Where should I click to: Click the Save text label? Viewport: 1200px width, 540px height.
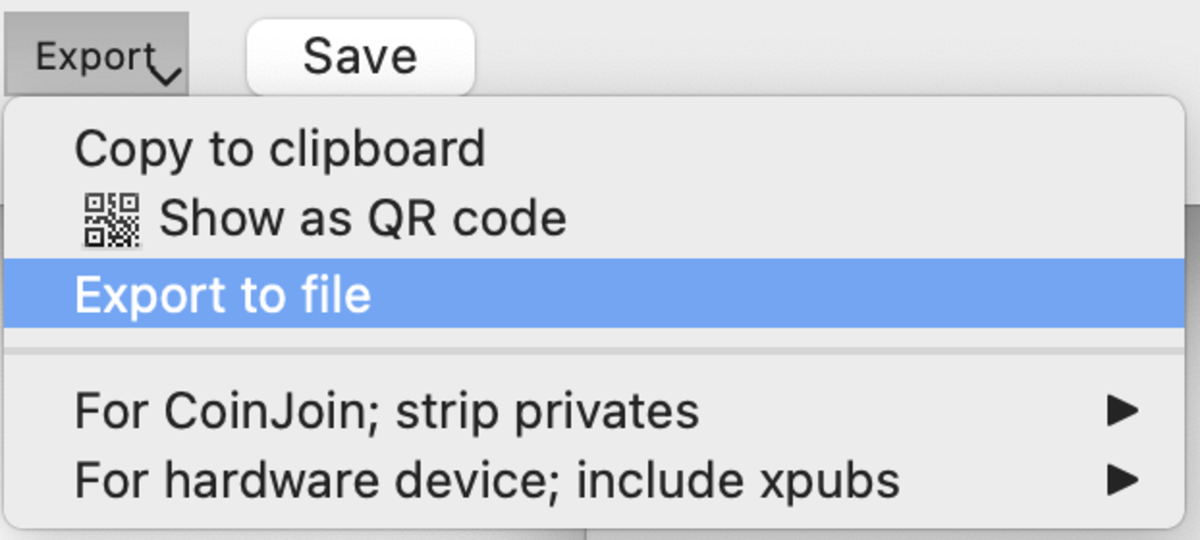[x=360, y=56]
